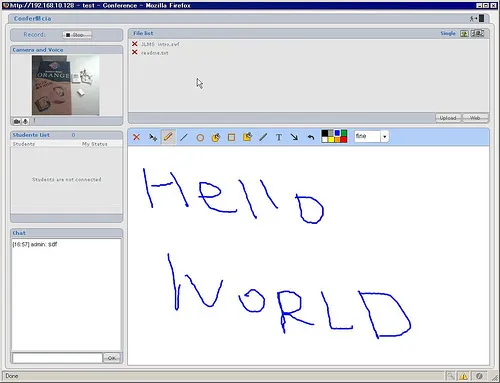The width and height of the screenshot is (500, 383).
Task: Click the red X clear whiteboard tool
Action: 136,137
